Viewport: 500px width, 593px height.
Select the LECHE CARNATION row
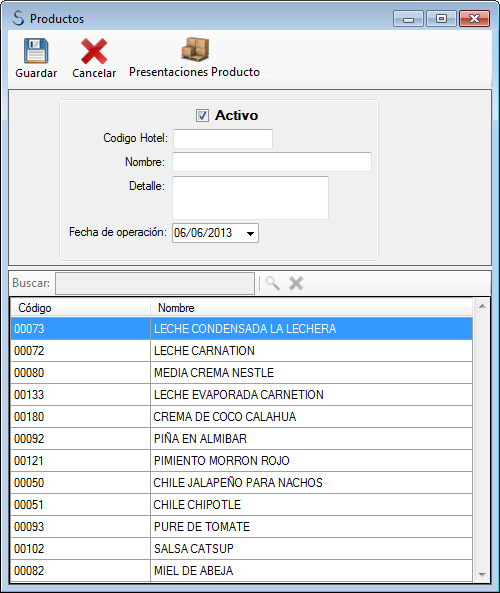tap(242, 351)
